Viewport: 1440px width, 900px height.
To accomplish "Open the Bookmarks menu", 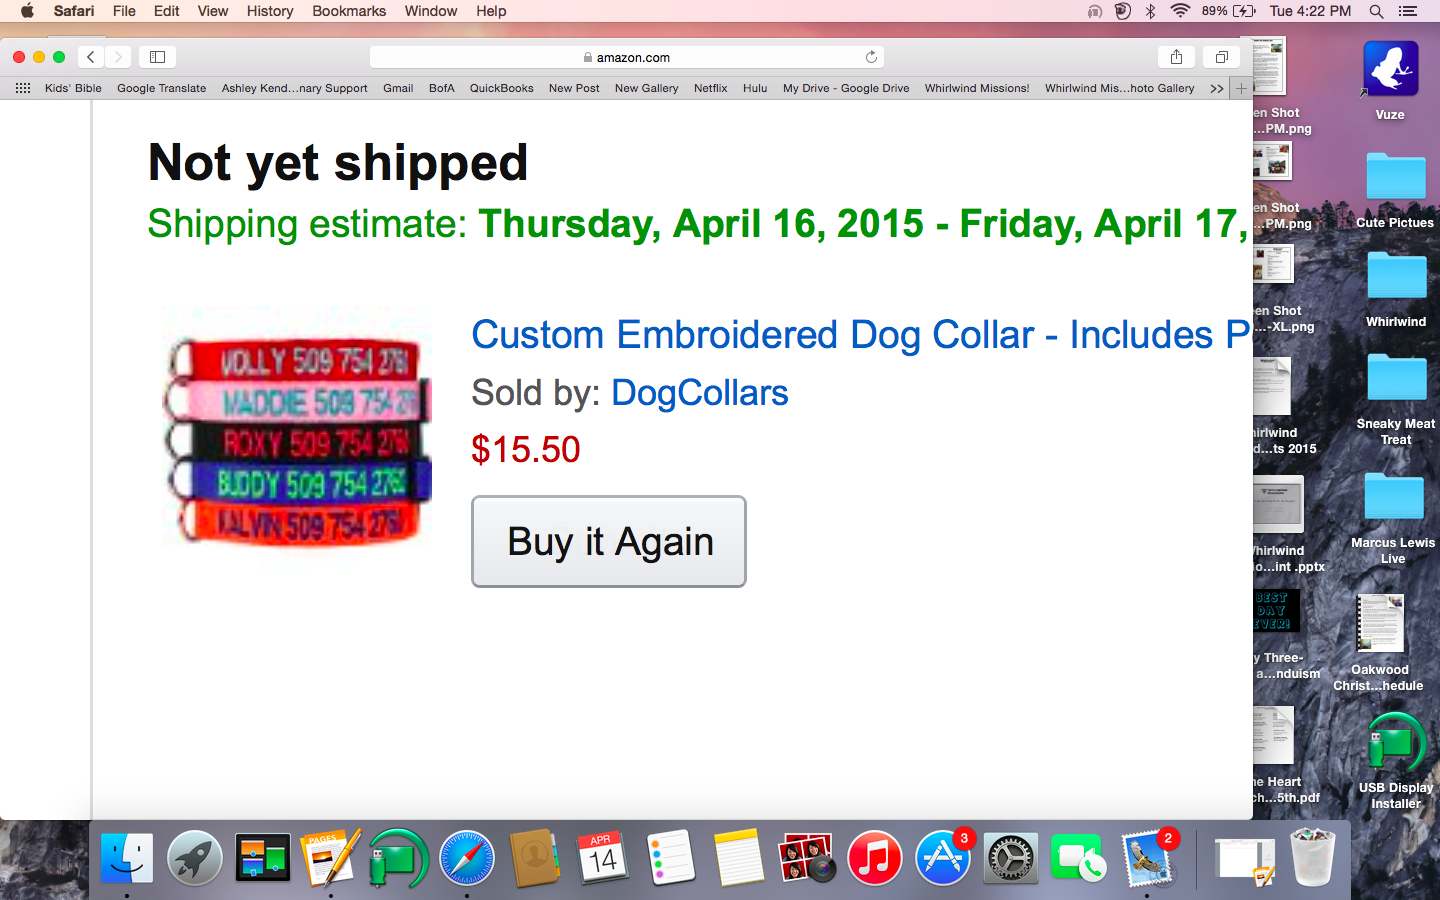I will (x=348, y=11).
